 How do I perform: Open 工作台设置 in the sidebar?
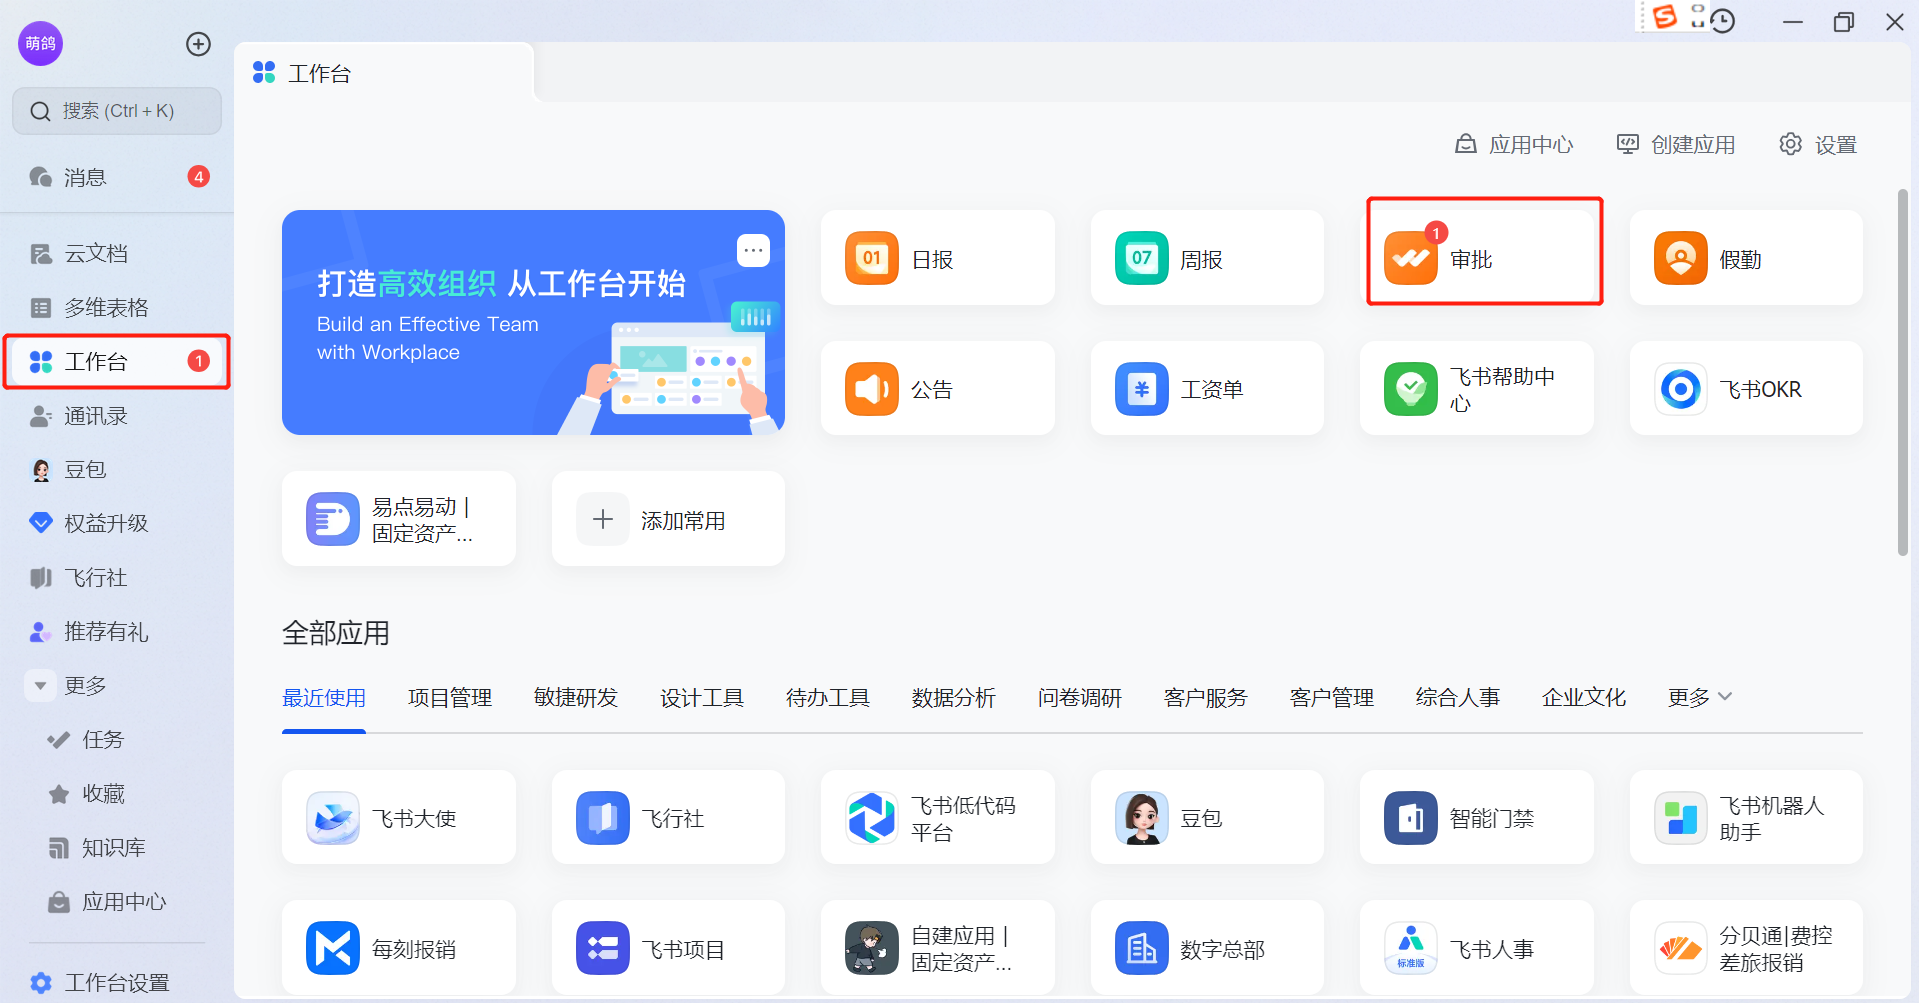pyautogui.click(x=99, y=982)
